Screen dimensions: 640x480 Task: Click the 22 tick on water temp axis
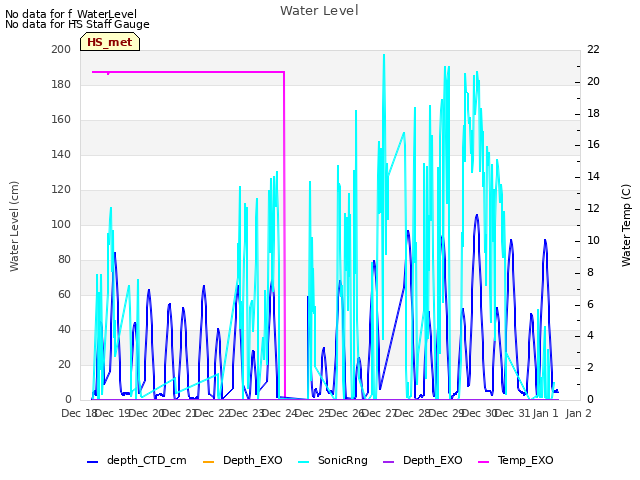pyautogui.click(x=593, y=49)
